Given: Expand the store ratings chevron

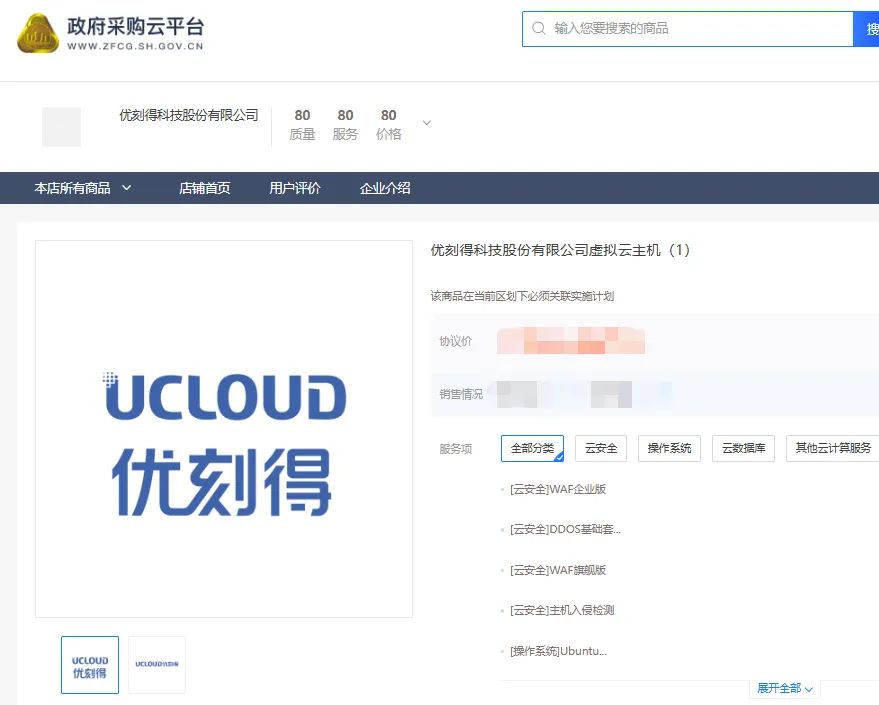Looking at the screenshot, I should (x=427, y=123).
